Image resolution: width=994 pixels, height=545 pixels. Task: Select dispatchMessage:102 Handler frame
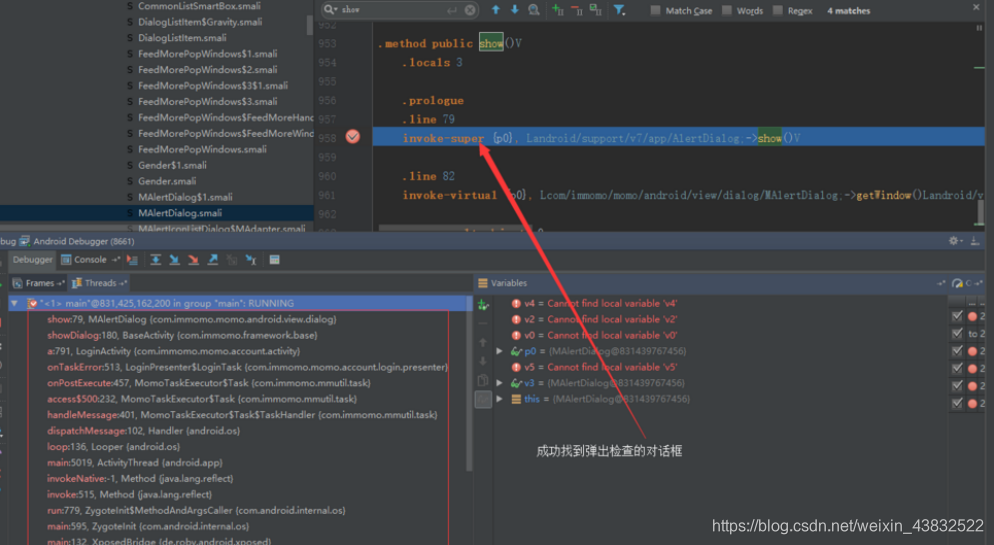[x=143, y=431]
